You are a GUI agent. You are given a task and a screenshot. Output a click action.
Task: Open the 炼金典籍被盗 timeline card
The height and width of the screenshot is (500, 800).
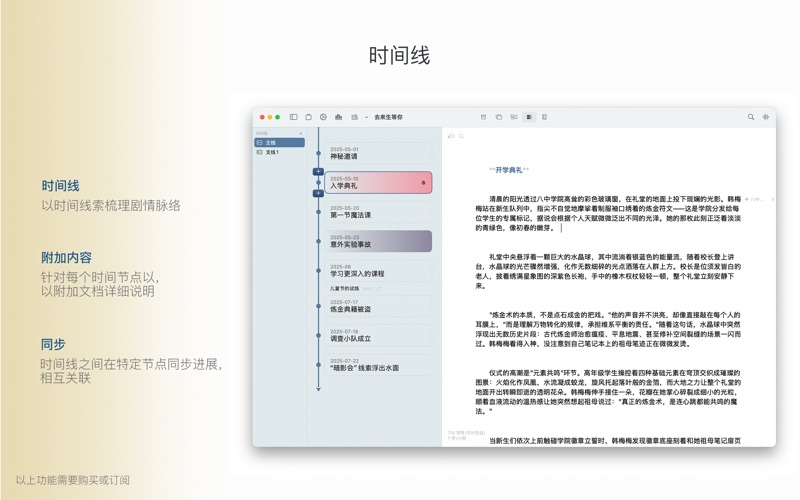pos(378,306)
